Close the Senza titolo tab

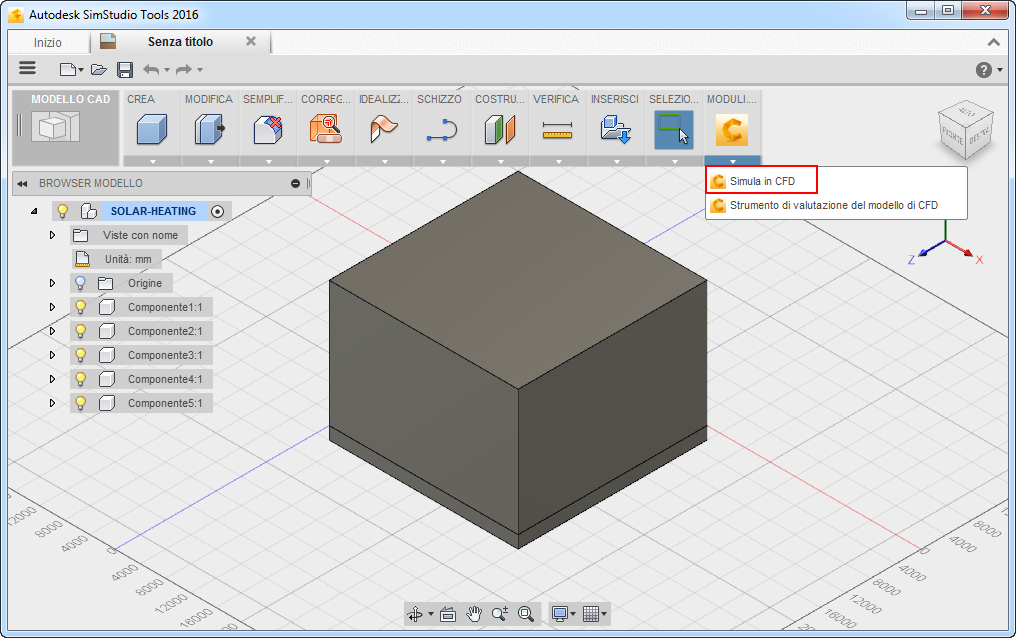[251, 41]
